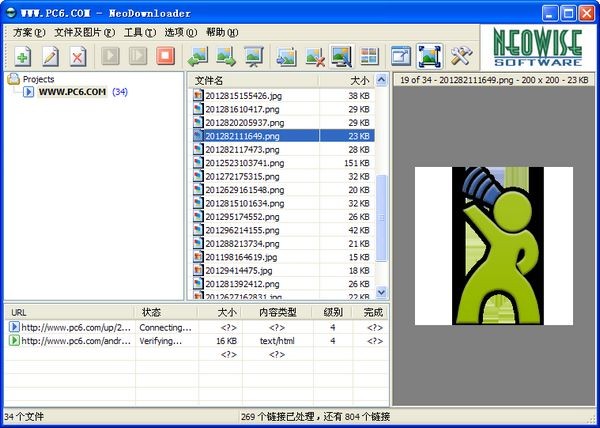
Task: Click the open in external window icon
Action: (x=400, y=56)
